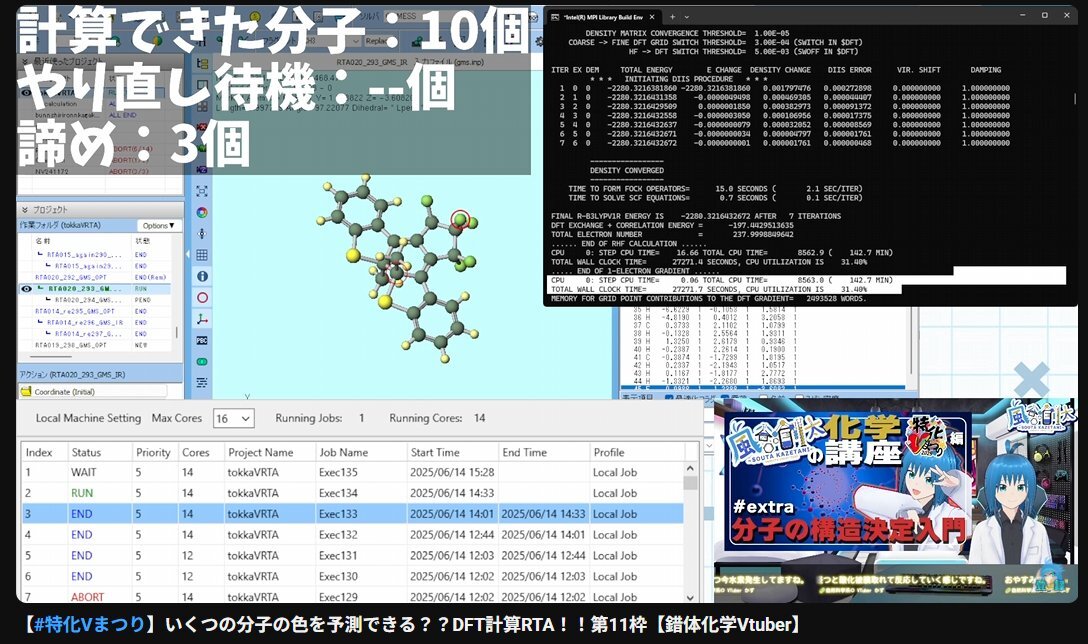
Task: Toggle the eye icon on the RTA020_293 row
Action: [x=26, y=289]
